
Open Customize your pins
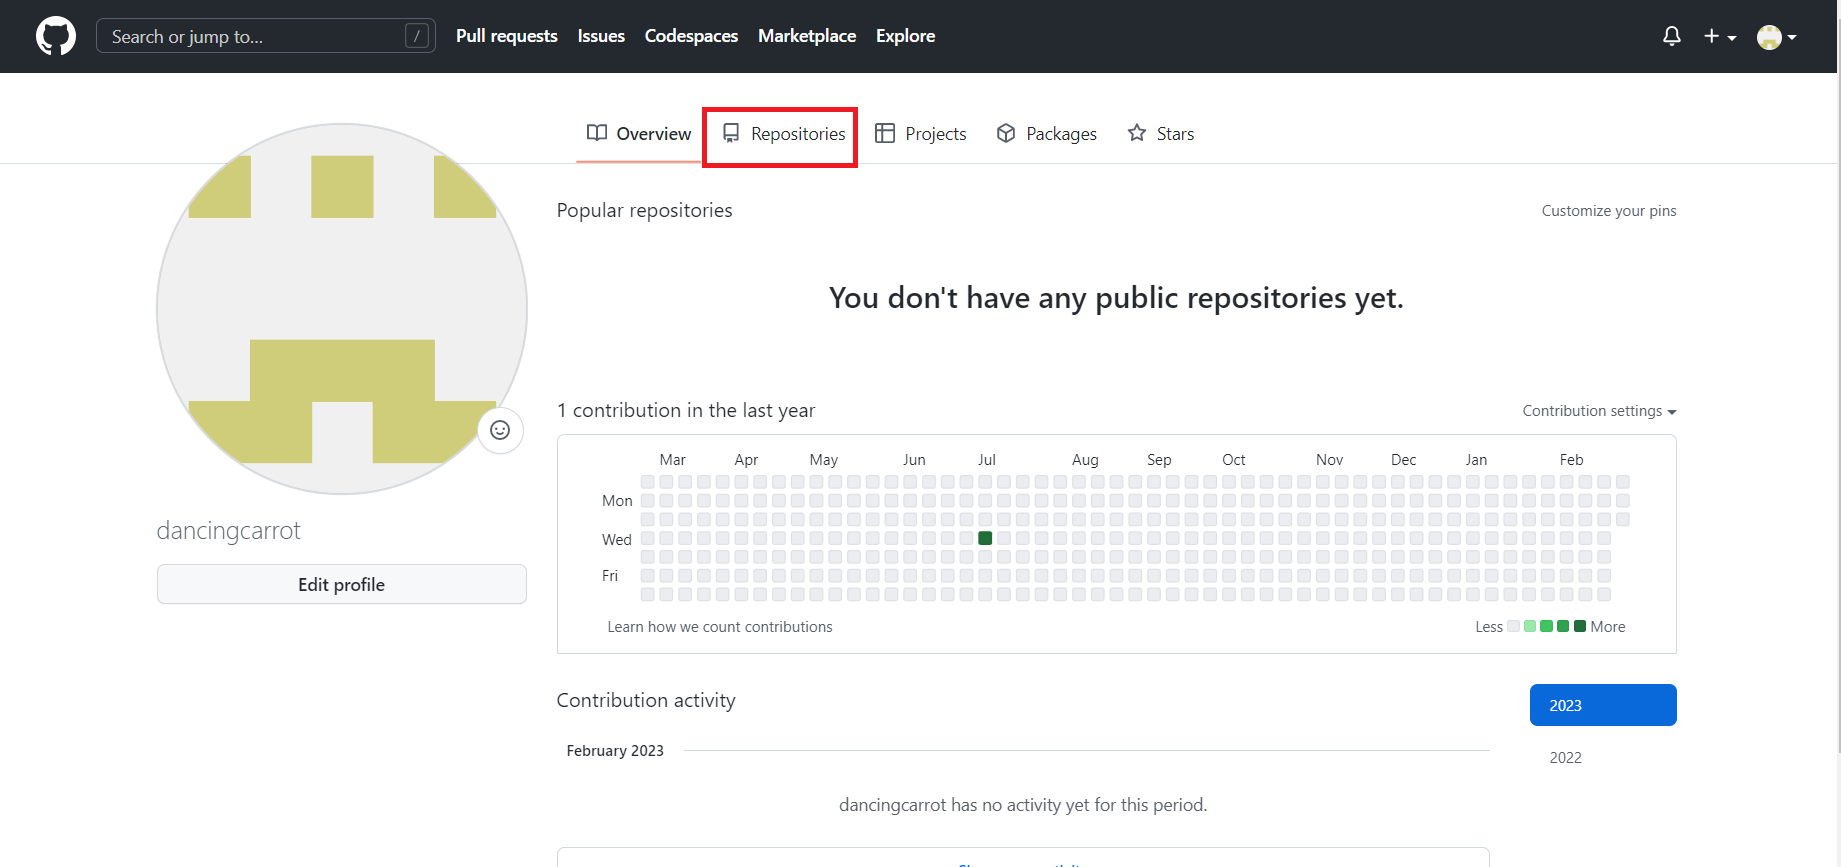point(1608,211)
